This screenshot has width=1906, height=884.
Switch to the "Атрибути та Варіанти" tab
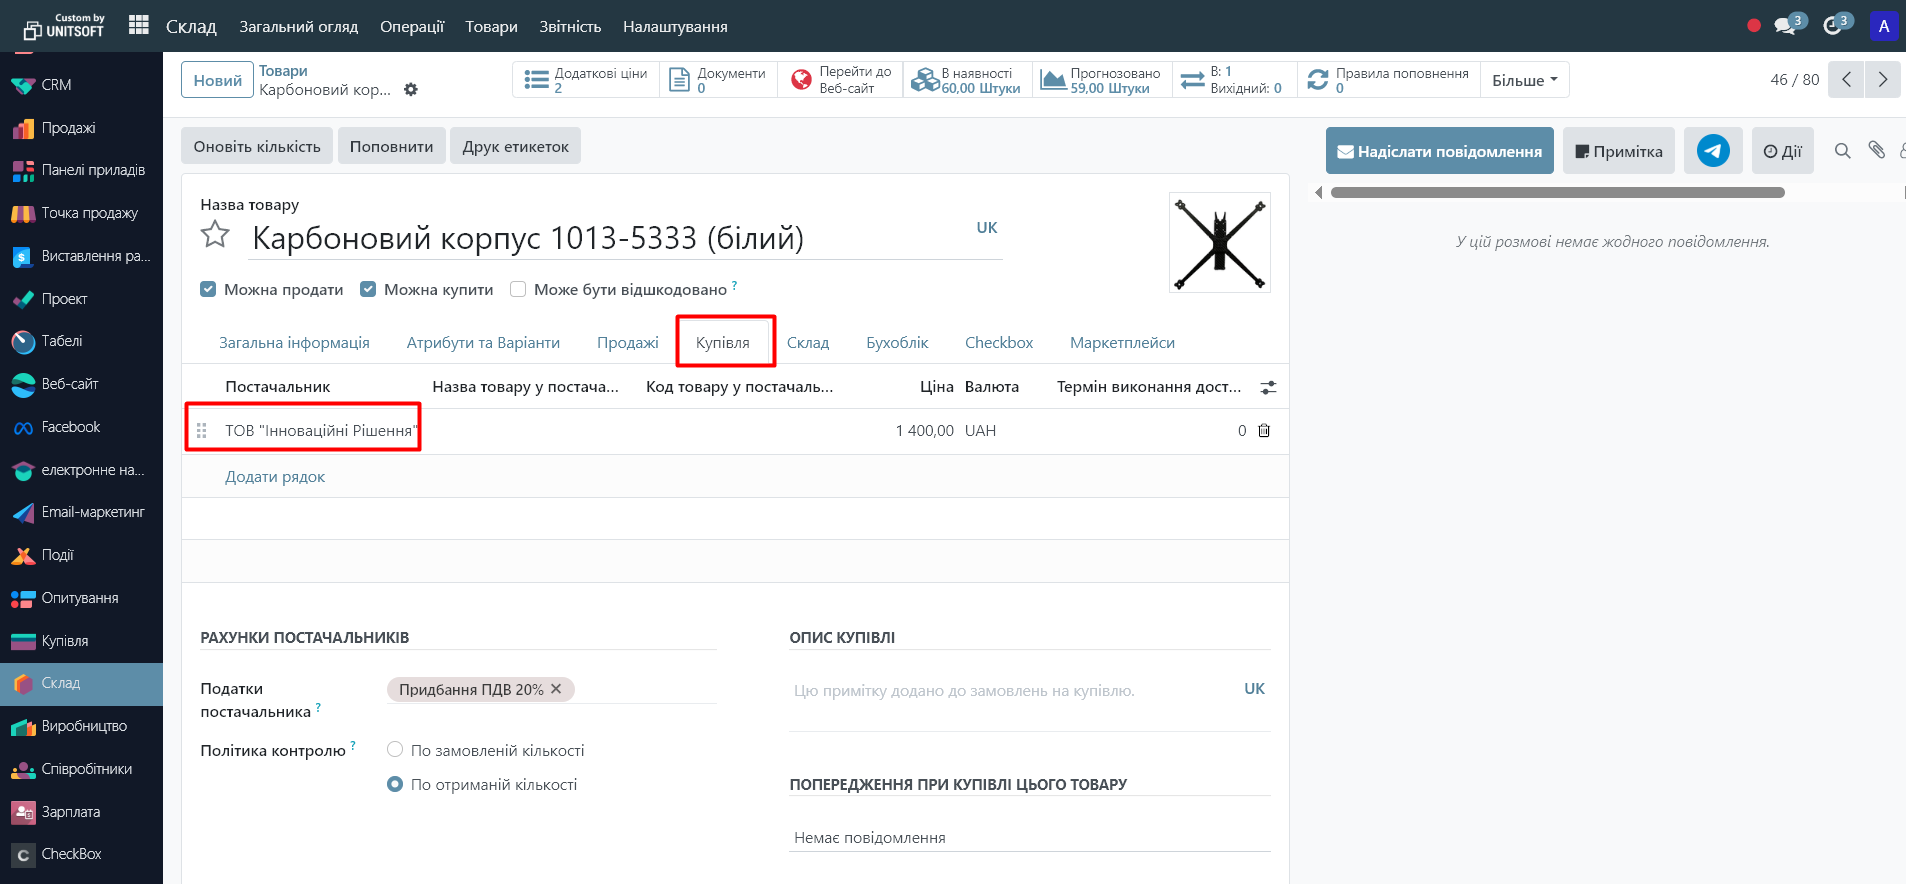pyautogui.click(x=483, y=343)
